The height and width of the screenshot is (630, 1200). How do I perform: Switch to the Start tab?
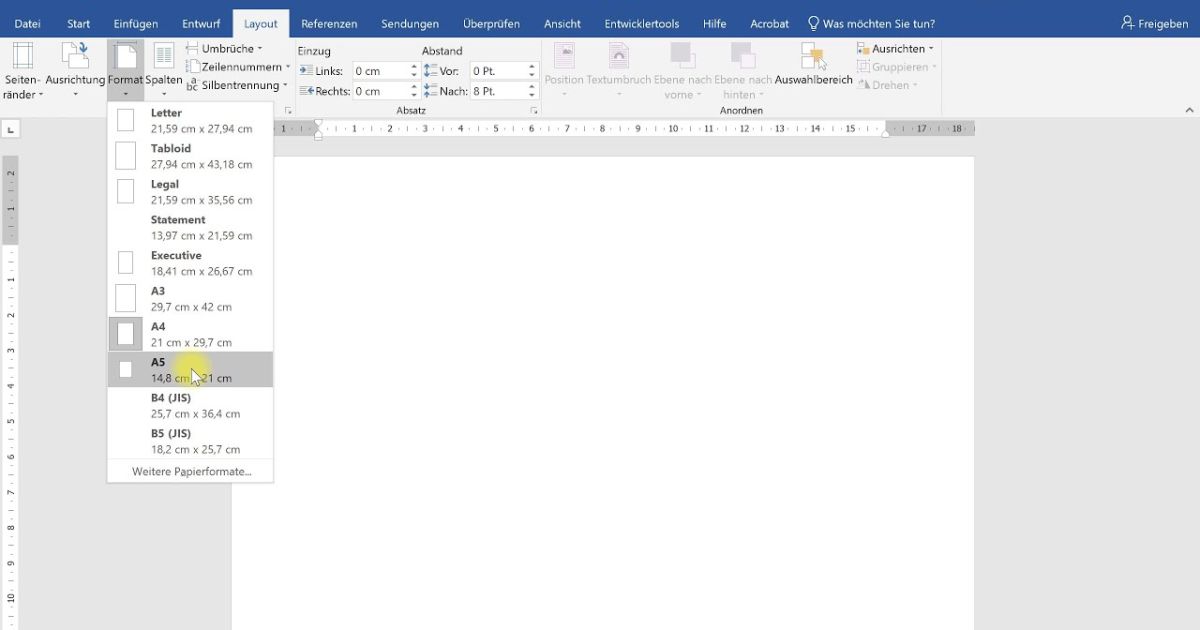click(x=78, y=23)
